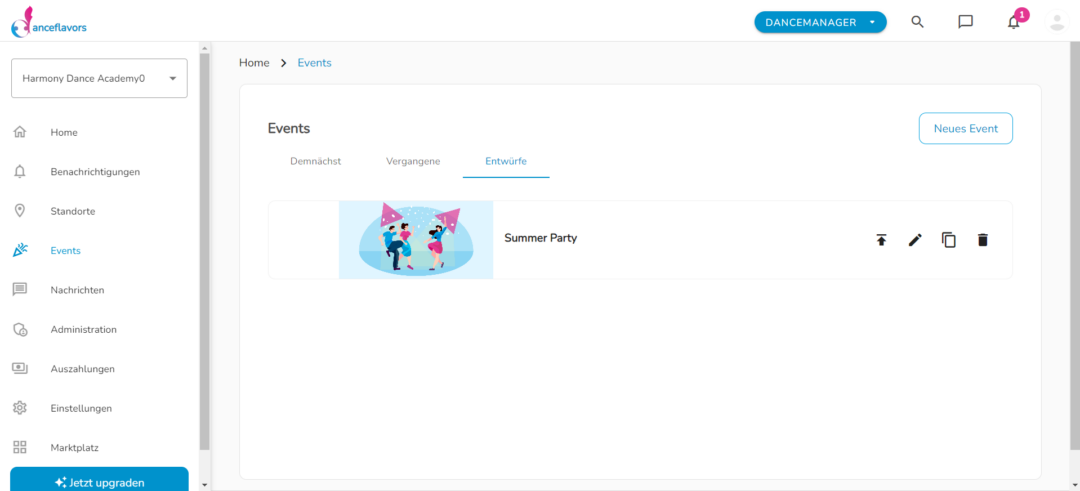Click the sidebar scrollbar down arrow
Screen dimensions: 1080x491
coord(204,485)
